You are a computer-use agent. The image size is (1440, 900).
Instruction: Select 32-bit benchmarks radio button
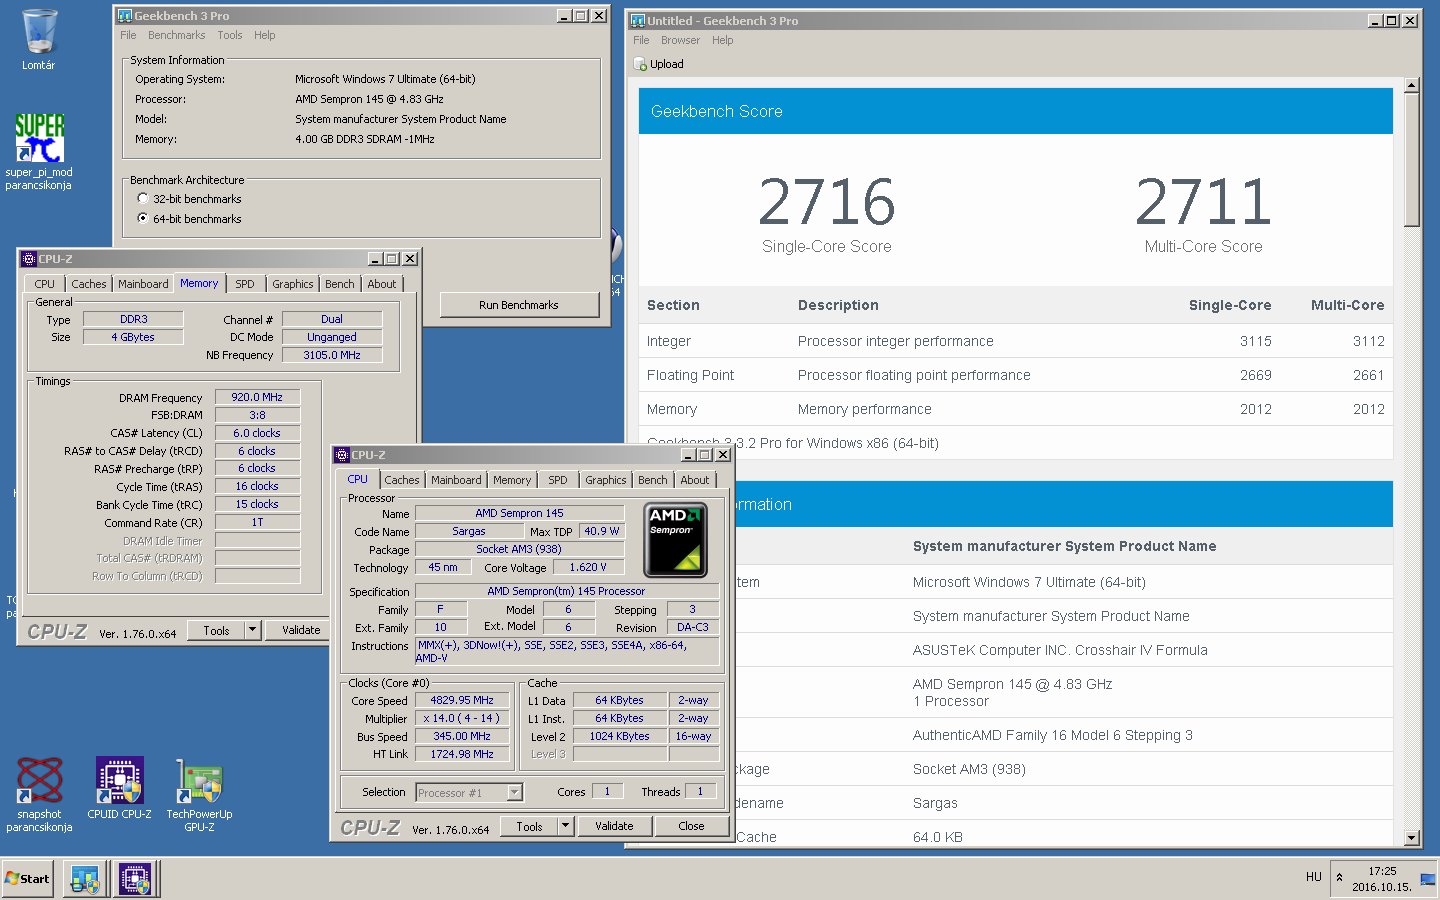click(143, 198)
